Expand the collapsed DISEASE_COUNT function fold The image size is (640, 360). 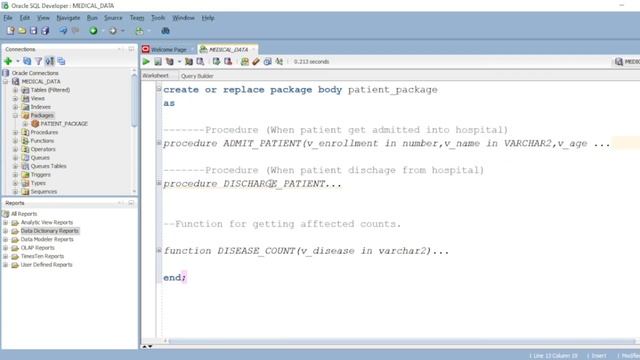click(159, 250)
